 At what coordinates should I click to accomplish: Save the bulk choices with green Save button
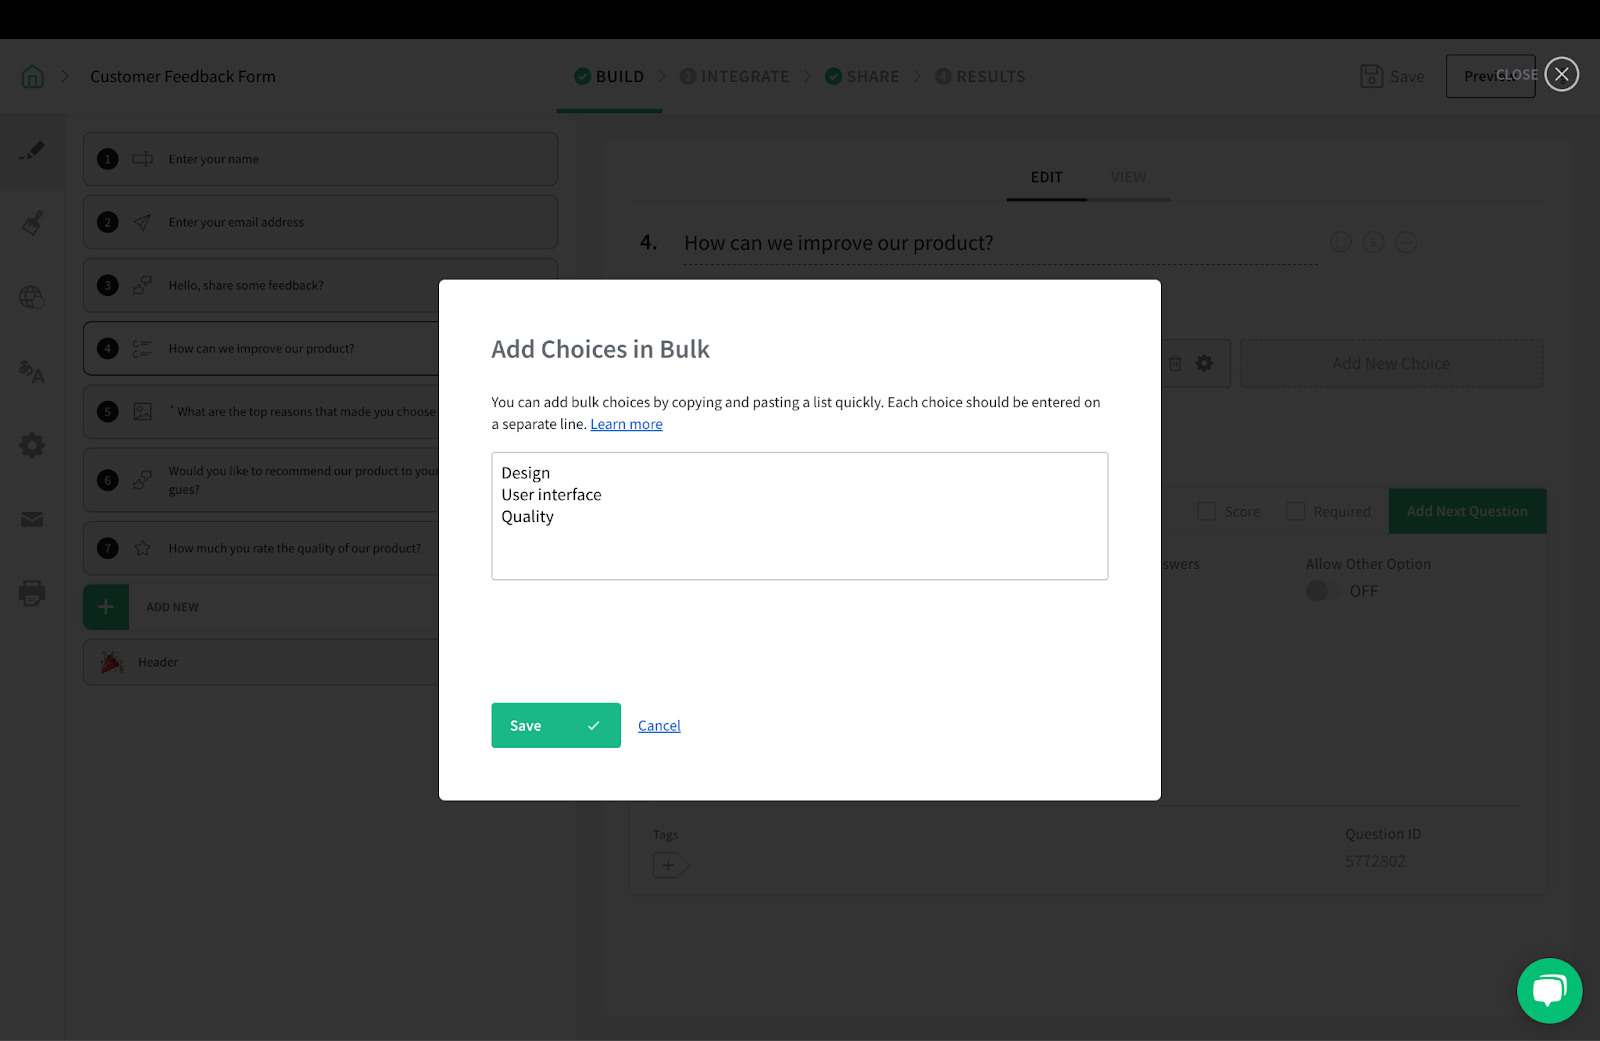point(556,725)
